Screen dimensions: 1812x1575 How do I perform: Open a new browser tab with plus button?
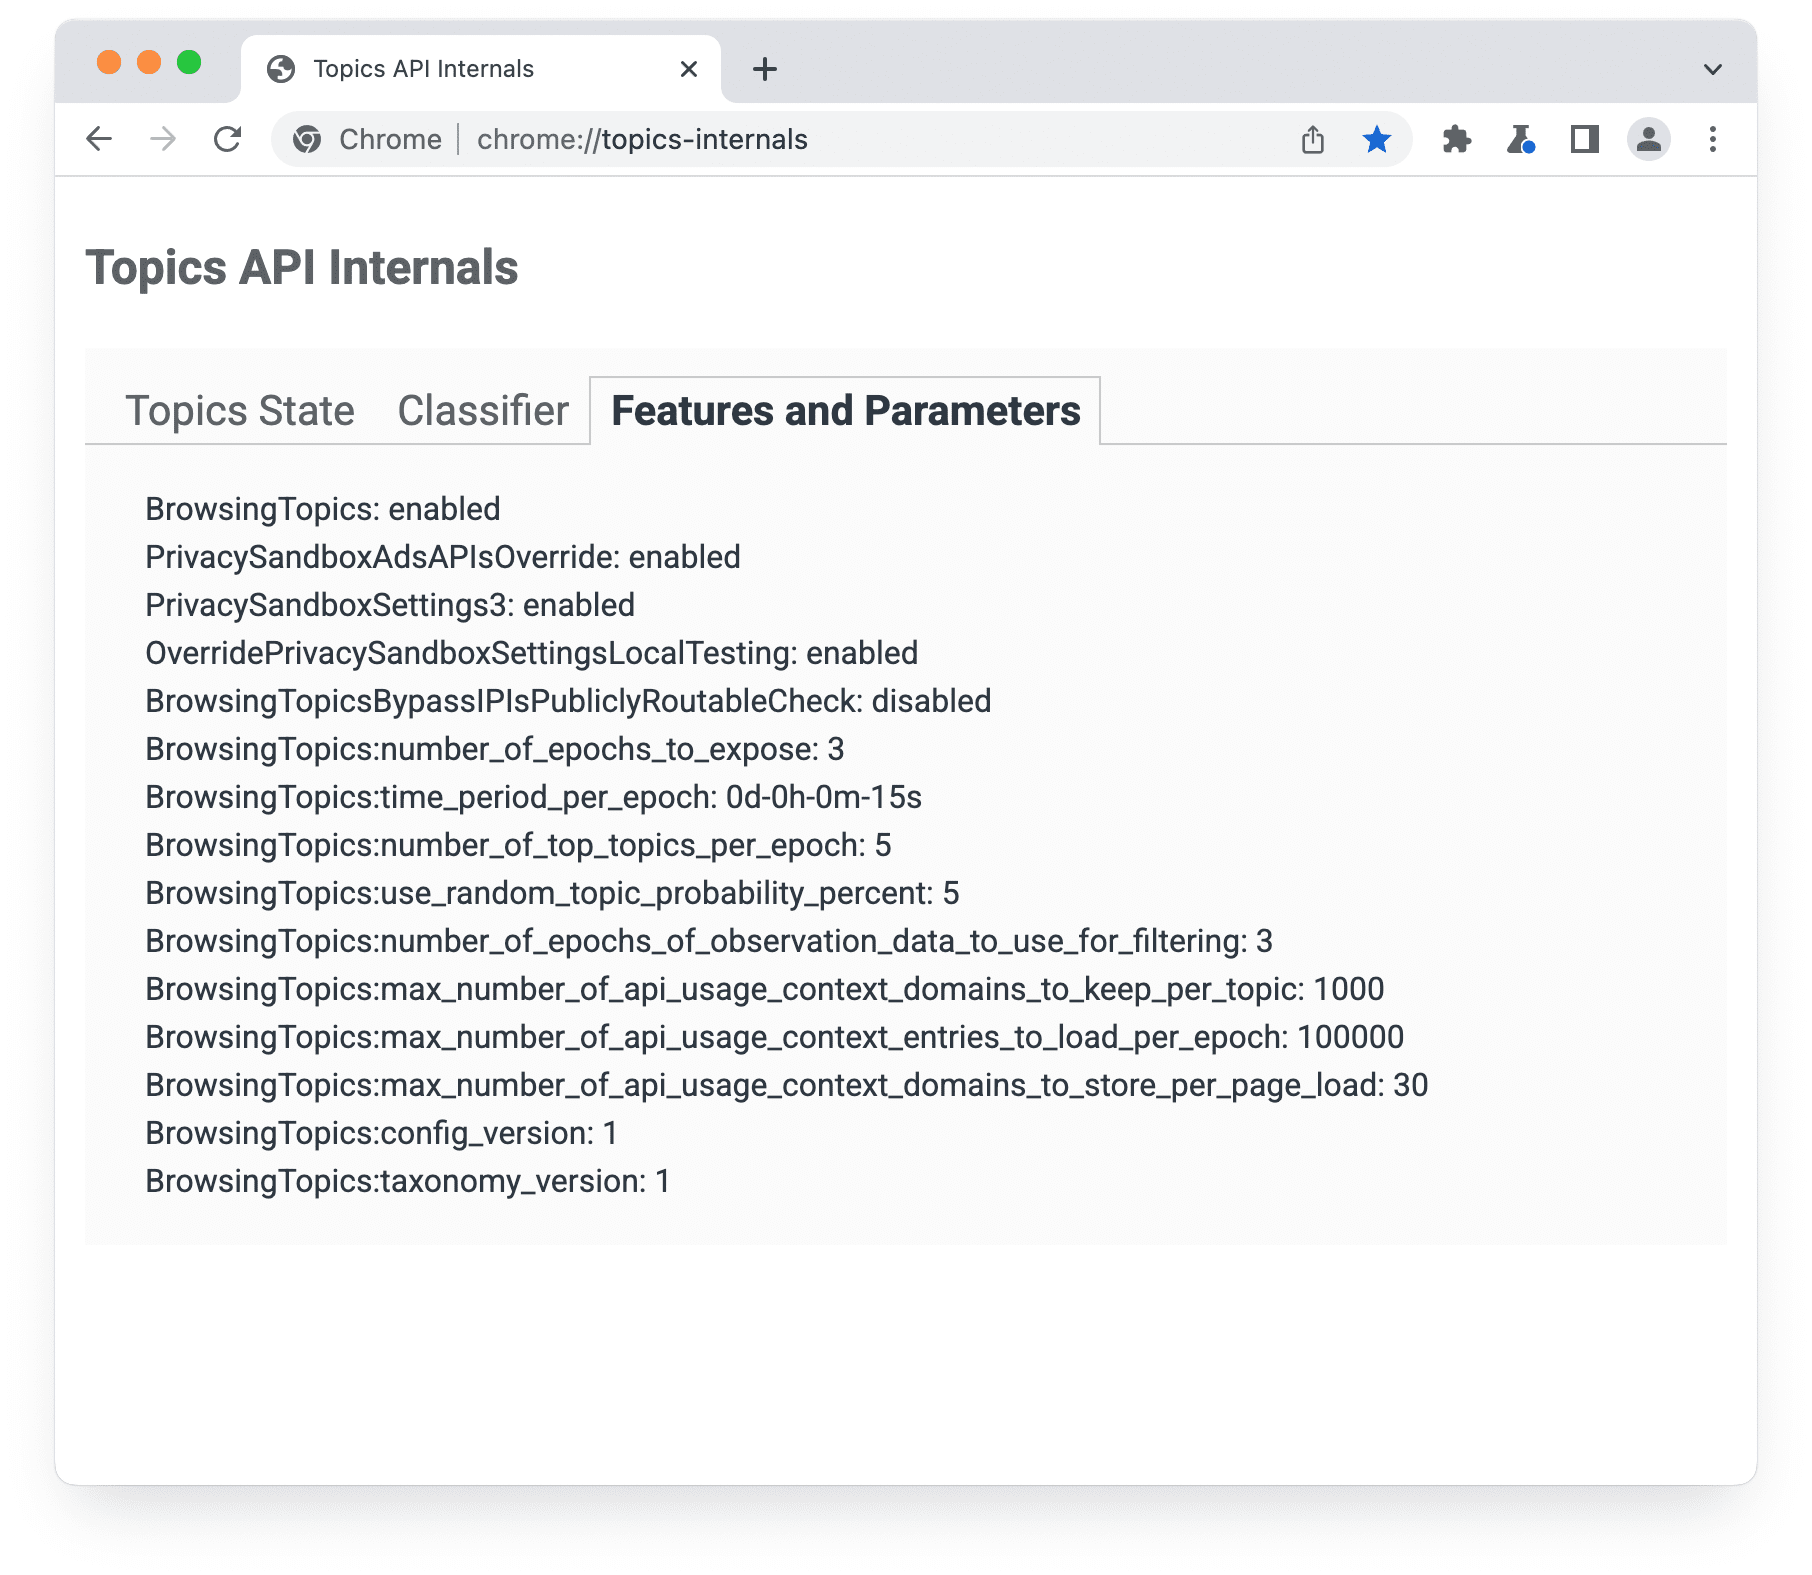point(765,69)
